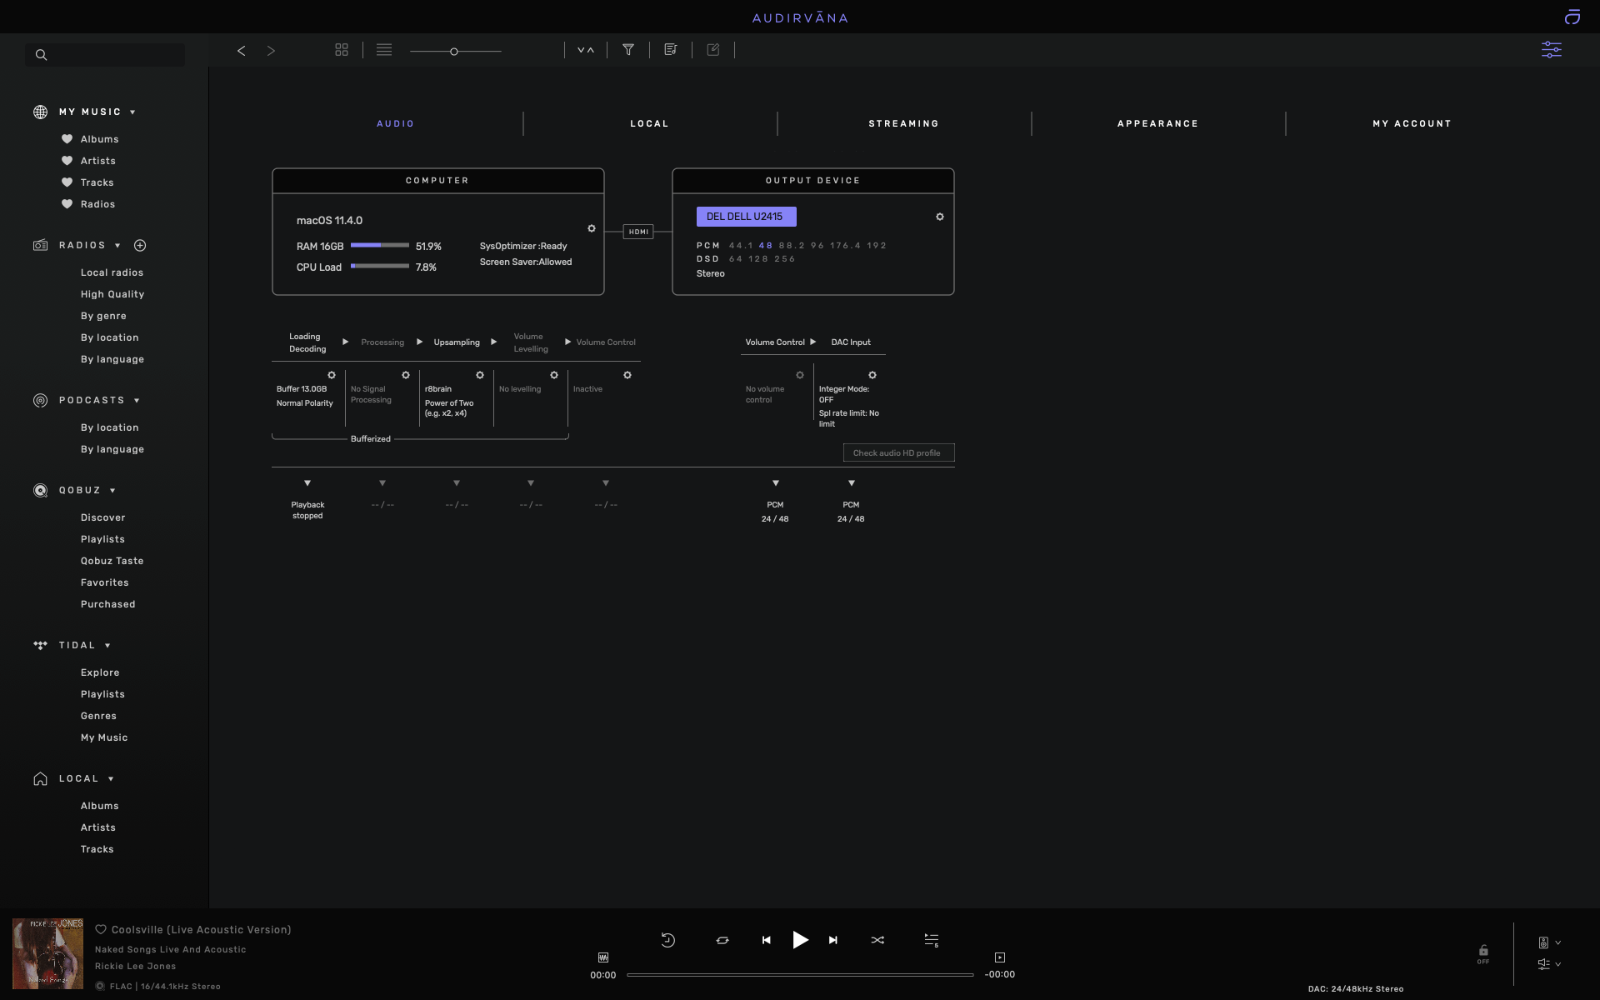
Task: Open High Quality radios
Action: tap(112, 295)
